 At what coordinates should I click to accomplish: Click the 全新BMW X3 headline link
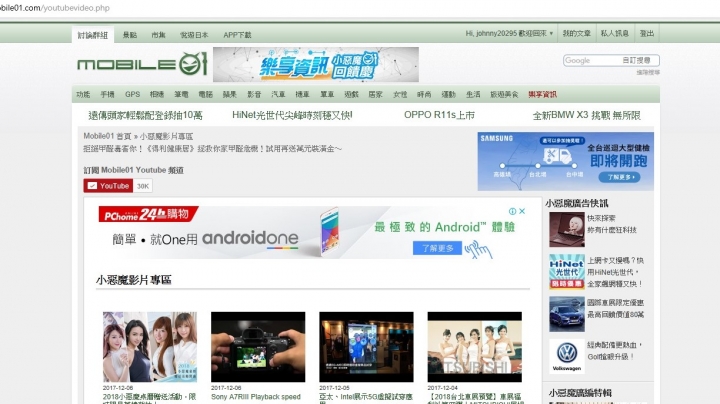click(x=586, y=115)
